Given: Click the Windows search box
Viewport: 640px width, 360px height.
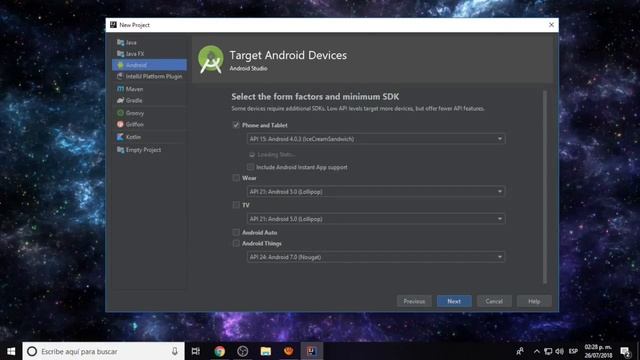Looking at the screenshot, I should click(x=104, y=351).
